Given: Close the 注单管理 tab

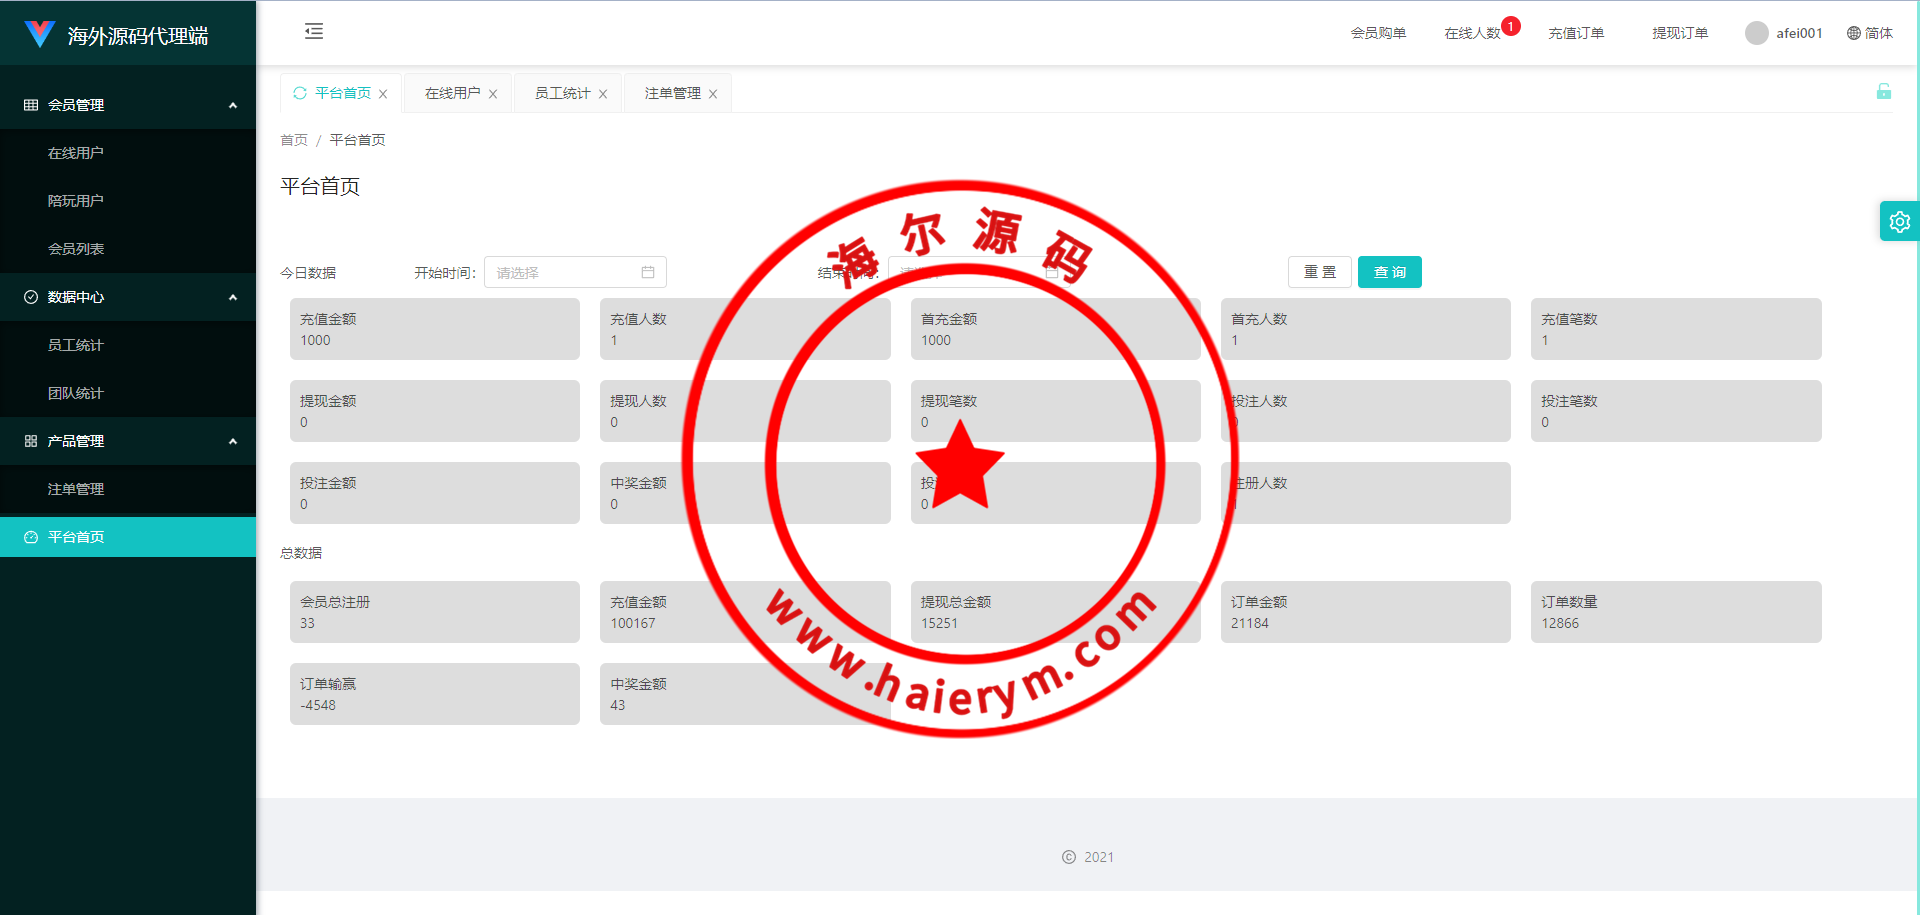Looking at the screenshot, I should (x=713, y=94).
